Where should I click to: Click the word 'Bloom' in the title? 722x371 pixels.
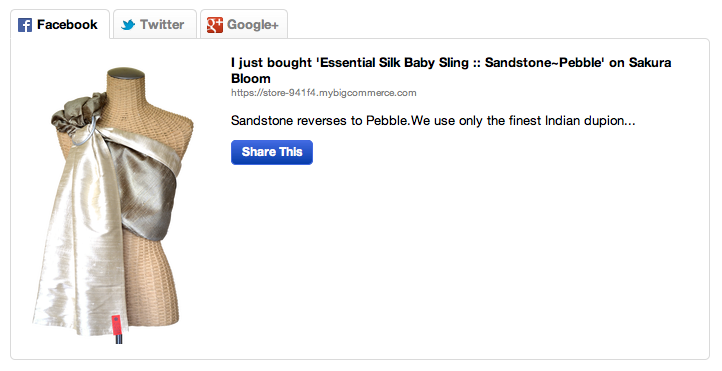click(x=250, y=78)
